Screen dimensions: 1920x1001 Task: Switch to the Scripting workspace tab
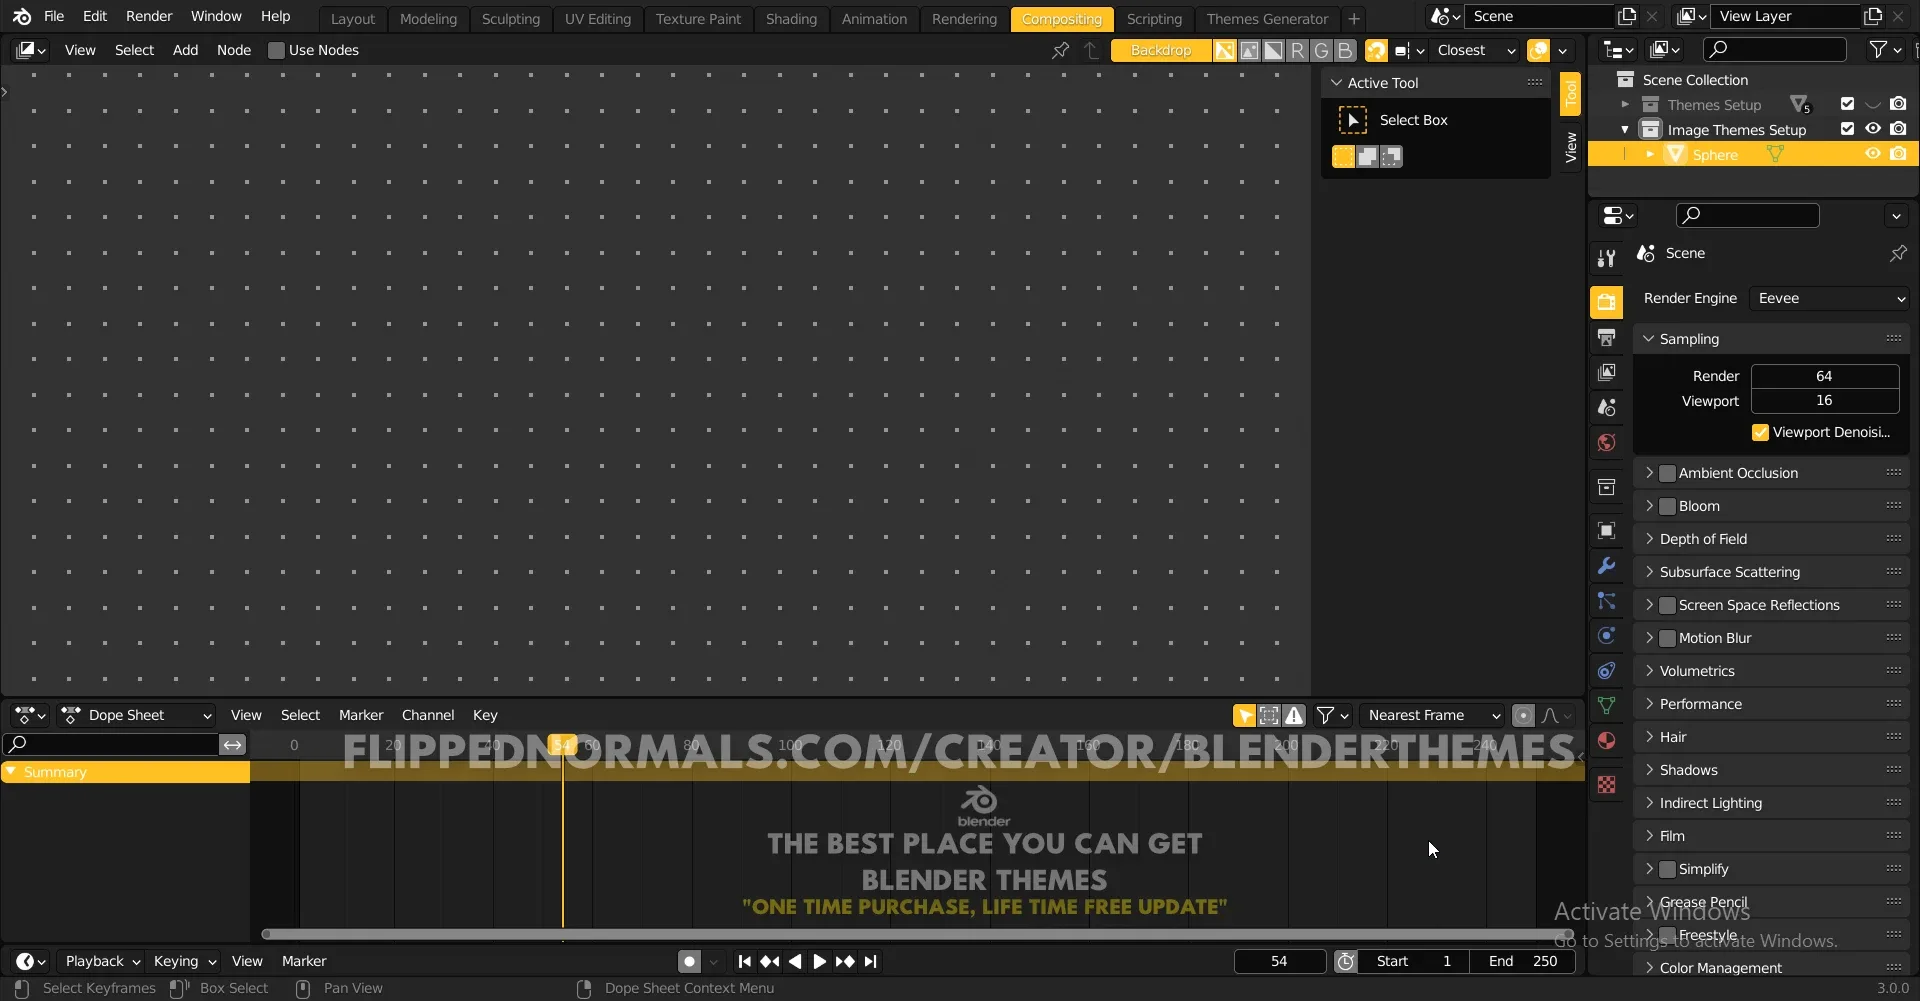tap(1154, 18)
